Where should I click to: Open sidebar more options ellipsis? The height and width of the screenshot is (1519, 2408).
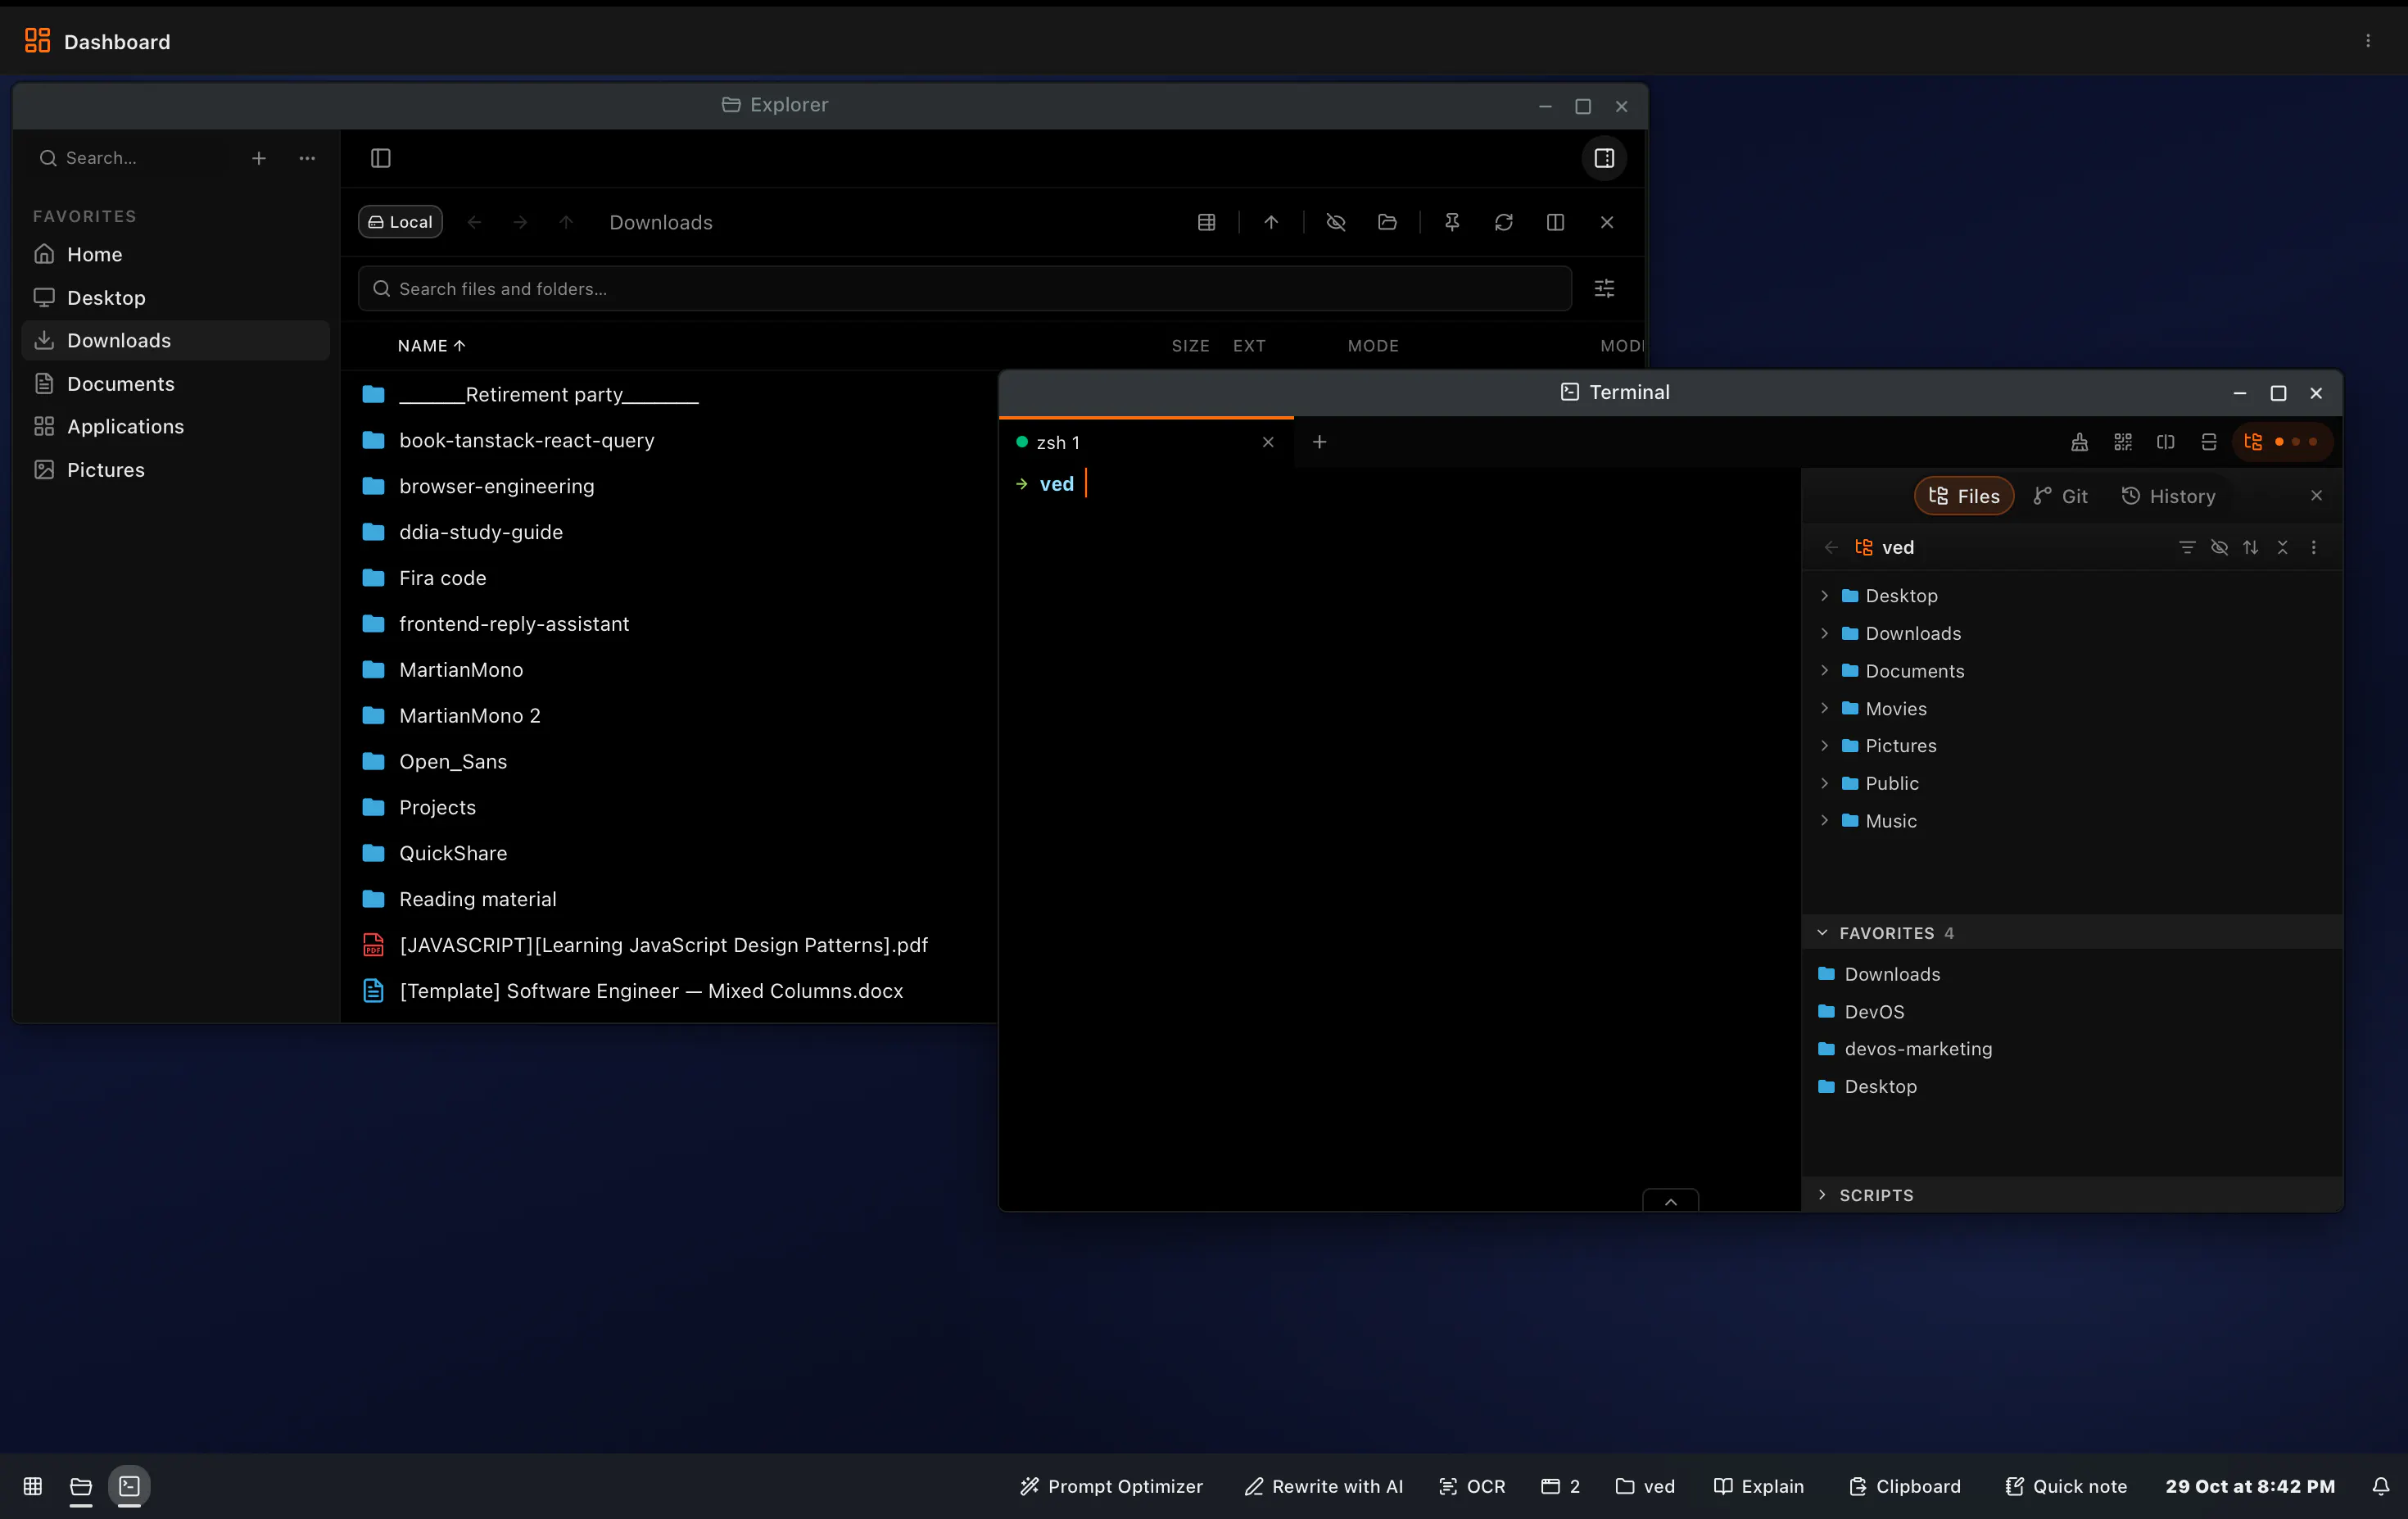(x=307, y=158)
